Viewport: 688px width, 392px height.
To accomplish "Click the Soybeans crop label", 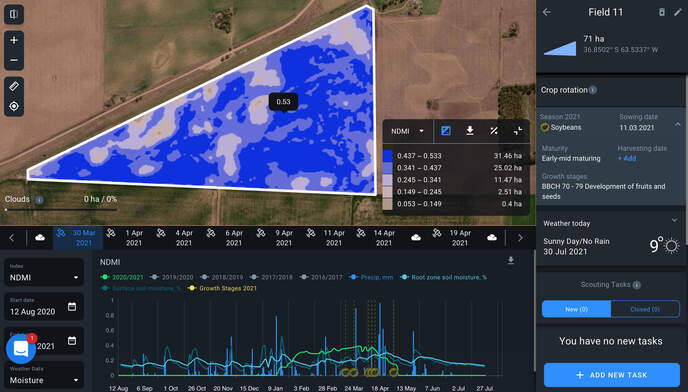I will [x=566, y=127].
